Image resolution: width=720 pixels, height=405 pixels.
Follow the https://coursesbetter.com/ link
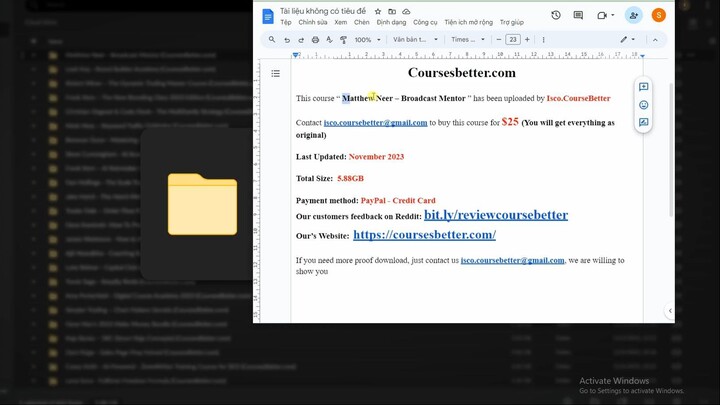424,235
